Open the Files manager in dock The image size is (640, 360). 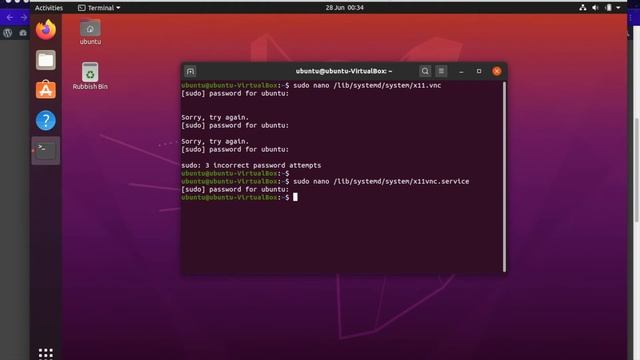(x=46, y=60)
